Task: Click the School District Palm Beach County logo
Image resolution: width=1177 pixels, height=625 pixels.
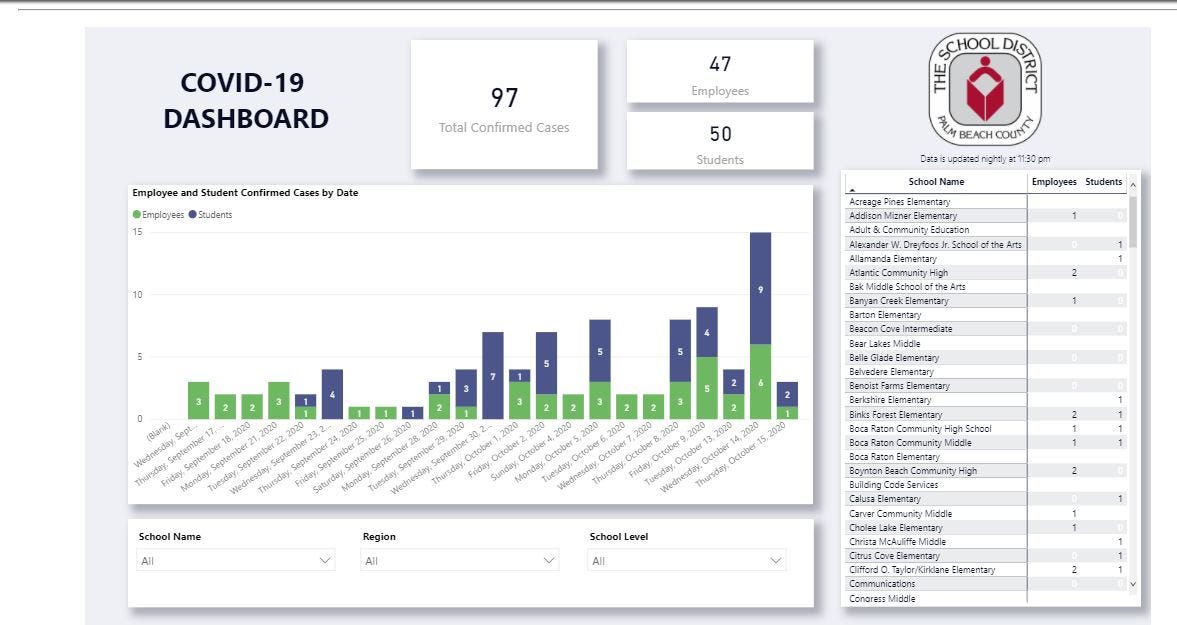Action: (985, 90)
